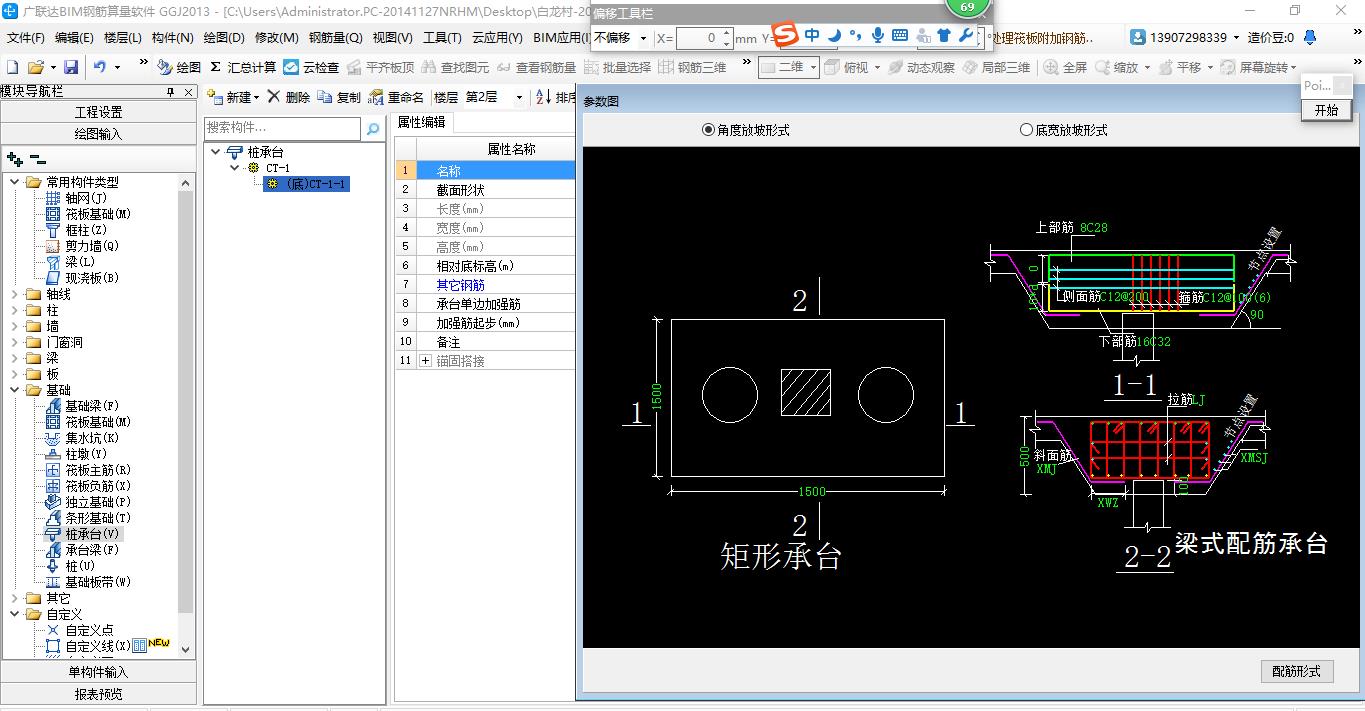
Task: Undo last action with arrow icon
Action: click(x=99, y=67)
